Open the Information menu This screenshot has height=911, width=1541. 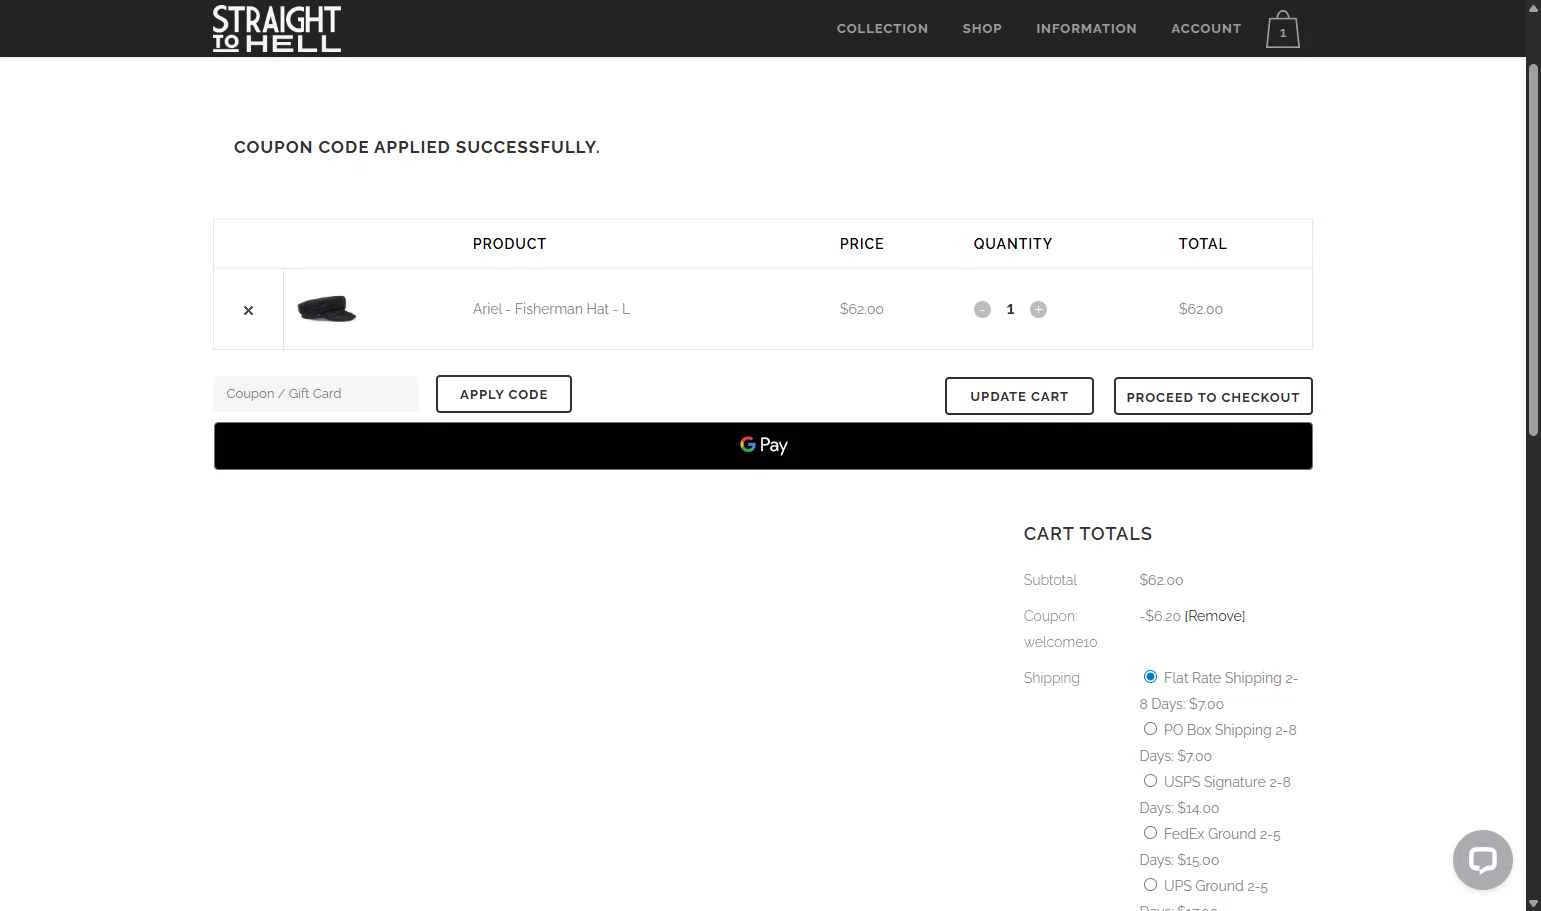click(1086, 28)
